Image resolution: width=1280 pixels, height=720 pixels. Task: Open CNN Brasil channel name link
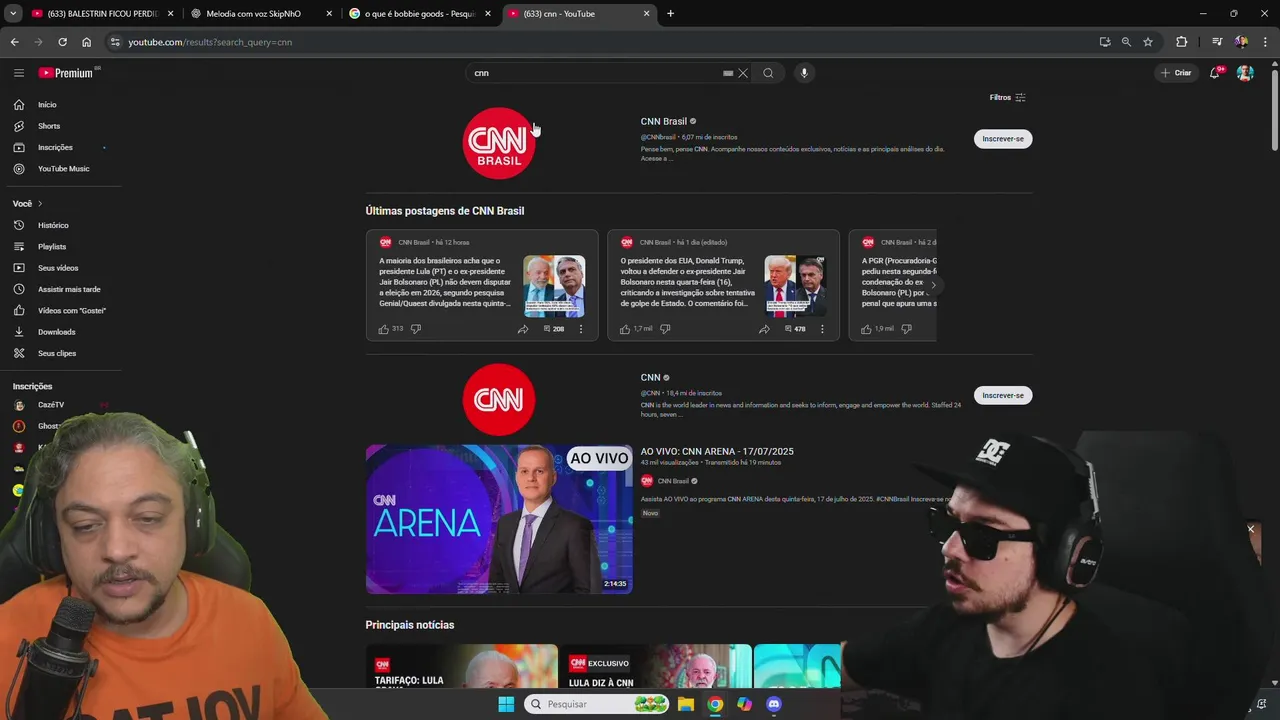[x=664, y=122]
